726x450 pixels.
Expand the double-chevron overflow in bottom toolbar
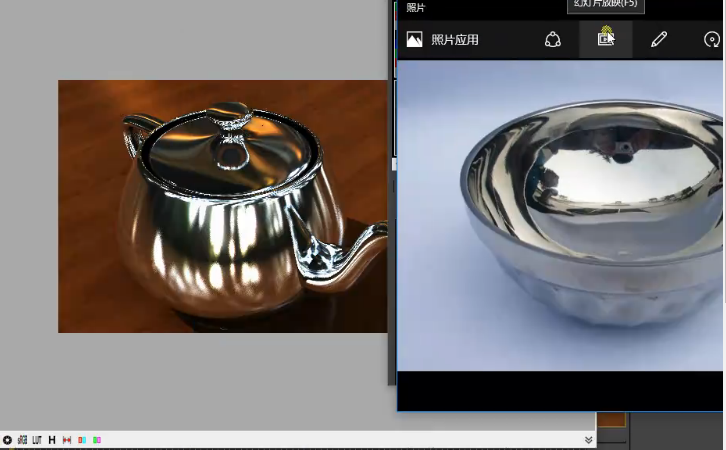pyautogui.click(x=588, y=440)
